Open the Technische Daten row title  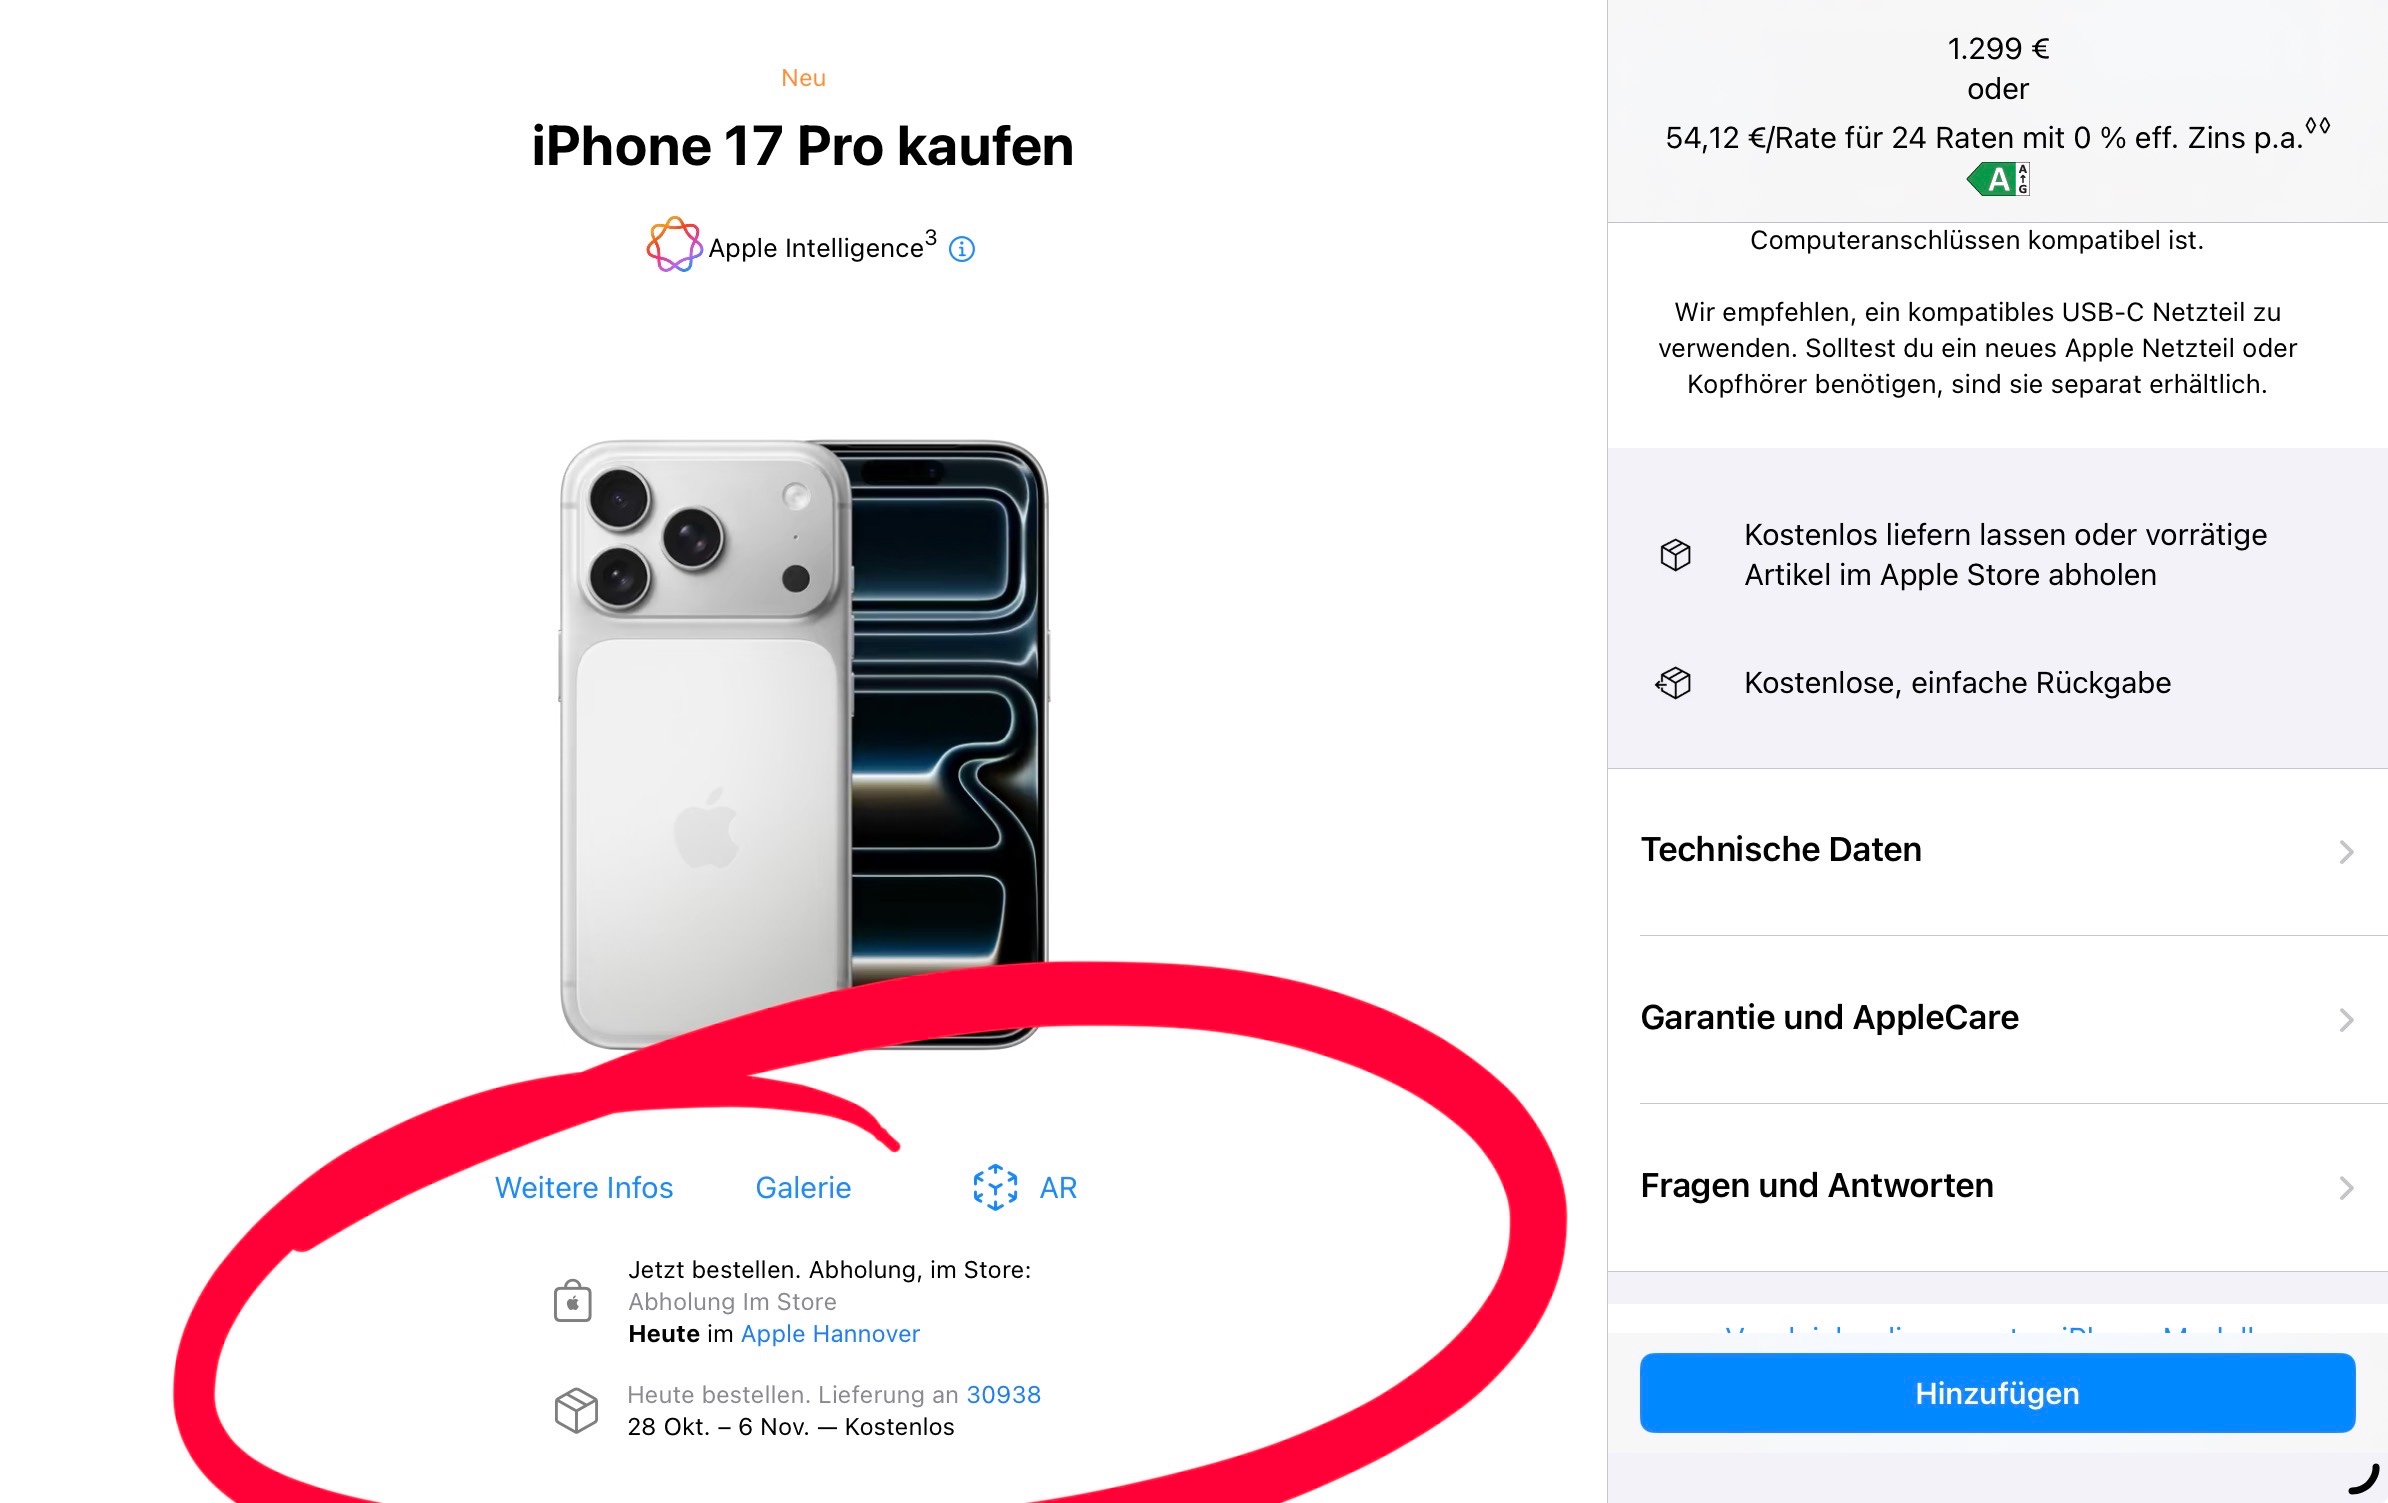coord(1781,850)
